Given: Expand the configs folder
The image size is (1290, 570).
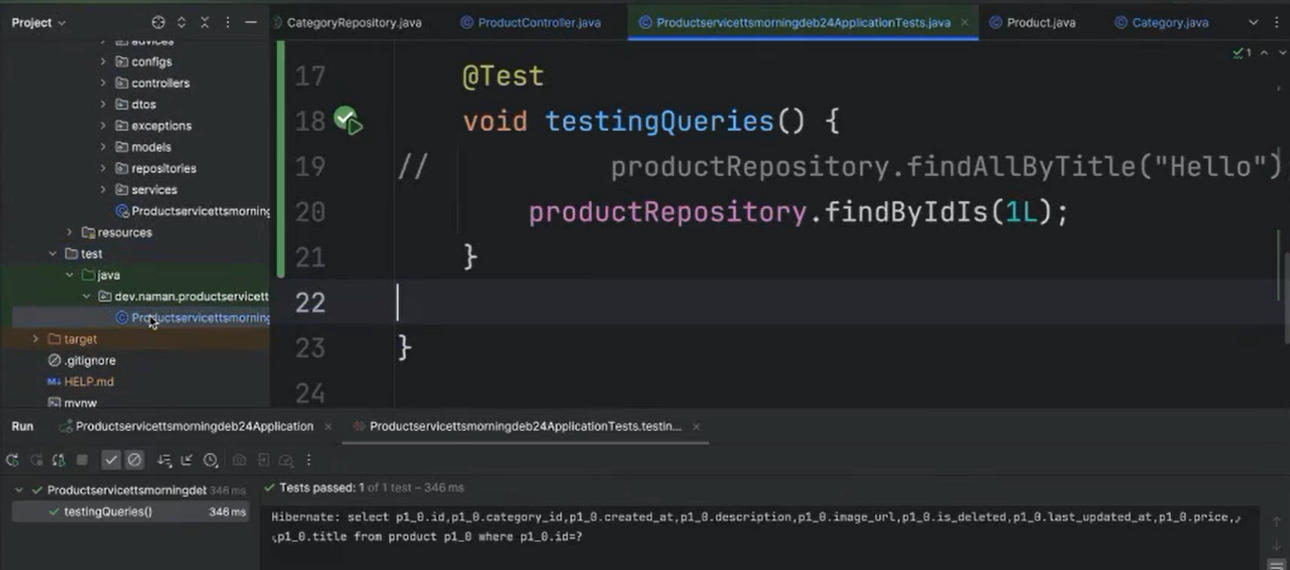Looking at the screenshot, I should coord(103,62).
